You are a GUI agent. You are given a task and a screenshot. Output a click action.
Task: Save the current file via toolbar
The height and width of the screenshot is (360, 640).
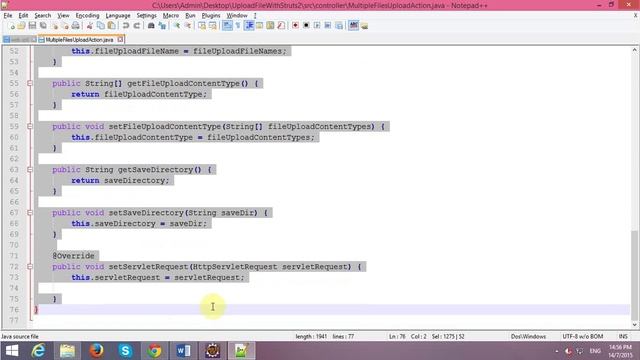(x=32, y=26)
